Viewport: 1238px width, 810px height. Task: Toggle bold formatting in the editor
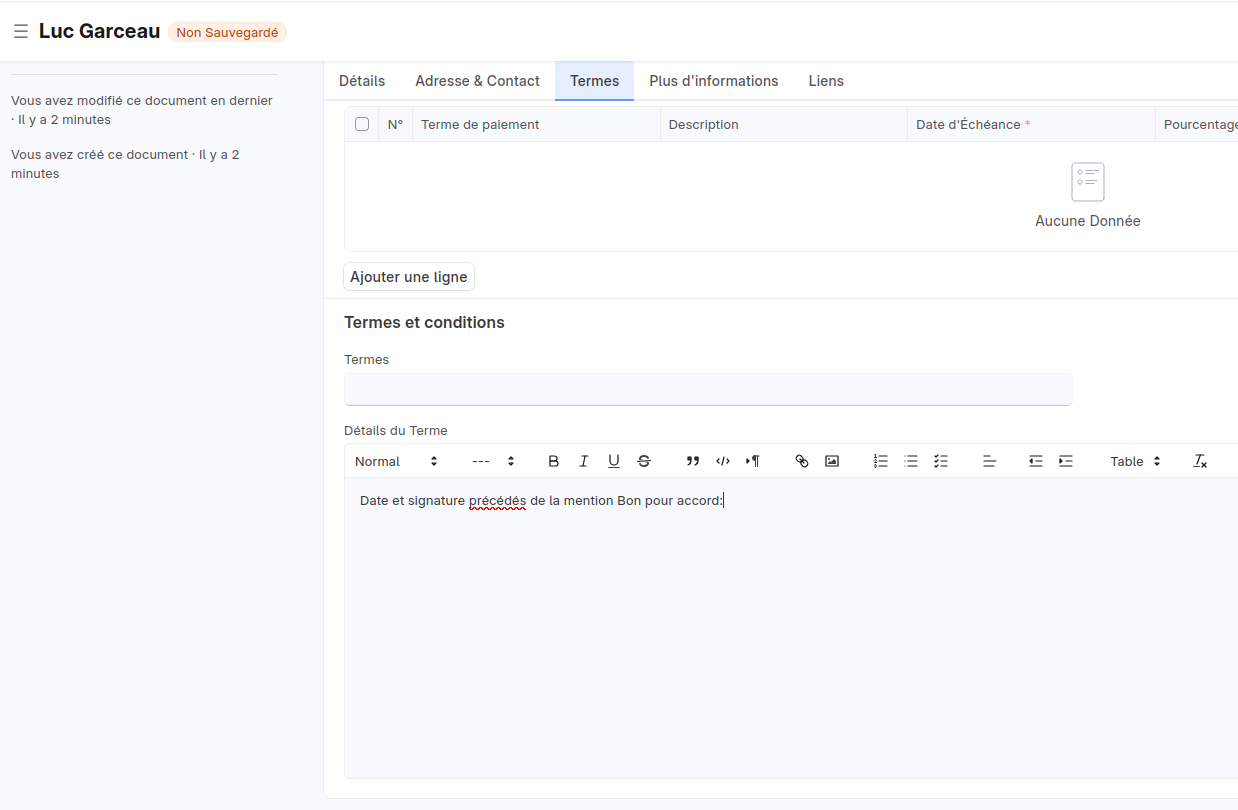pos(553,461)
